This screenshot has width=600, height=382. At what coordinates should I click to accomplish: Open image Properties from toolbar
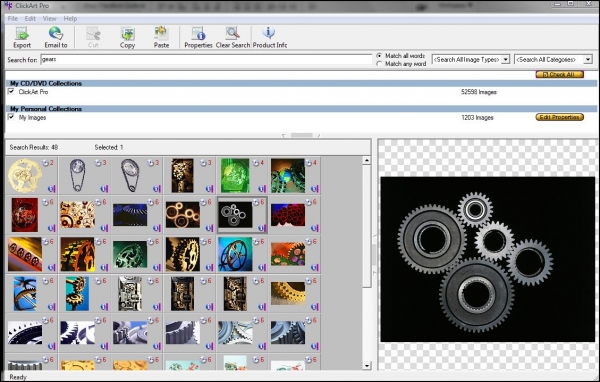(x=198, y=37)
